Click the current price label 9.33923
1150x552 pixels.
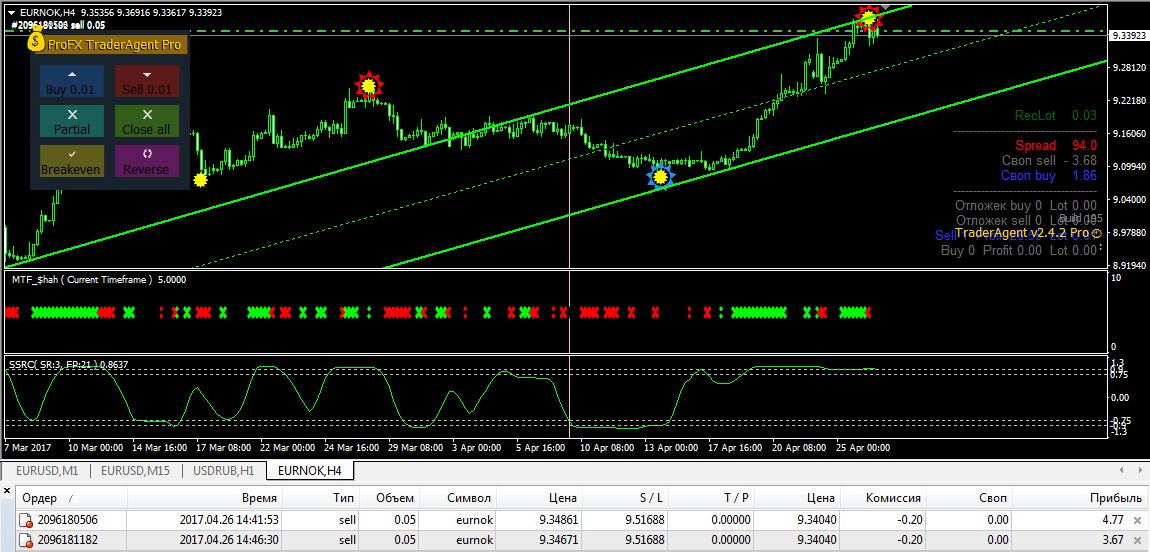1129,35
